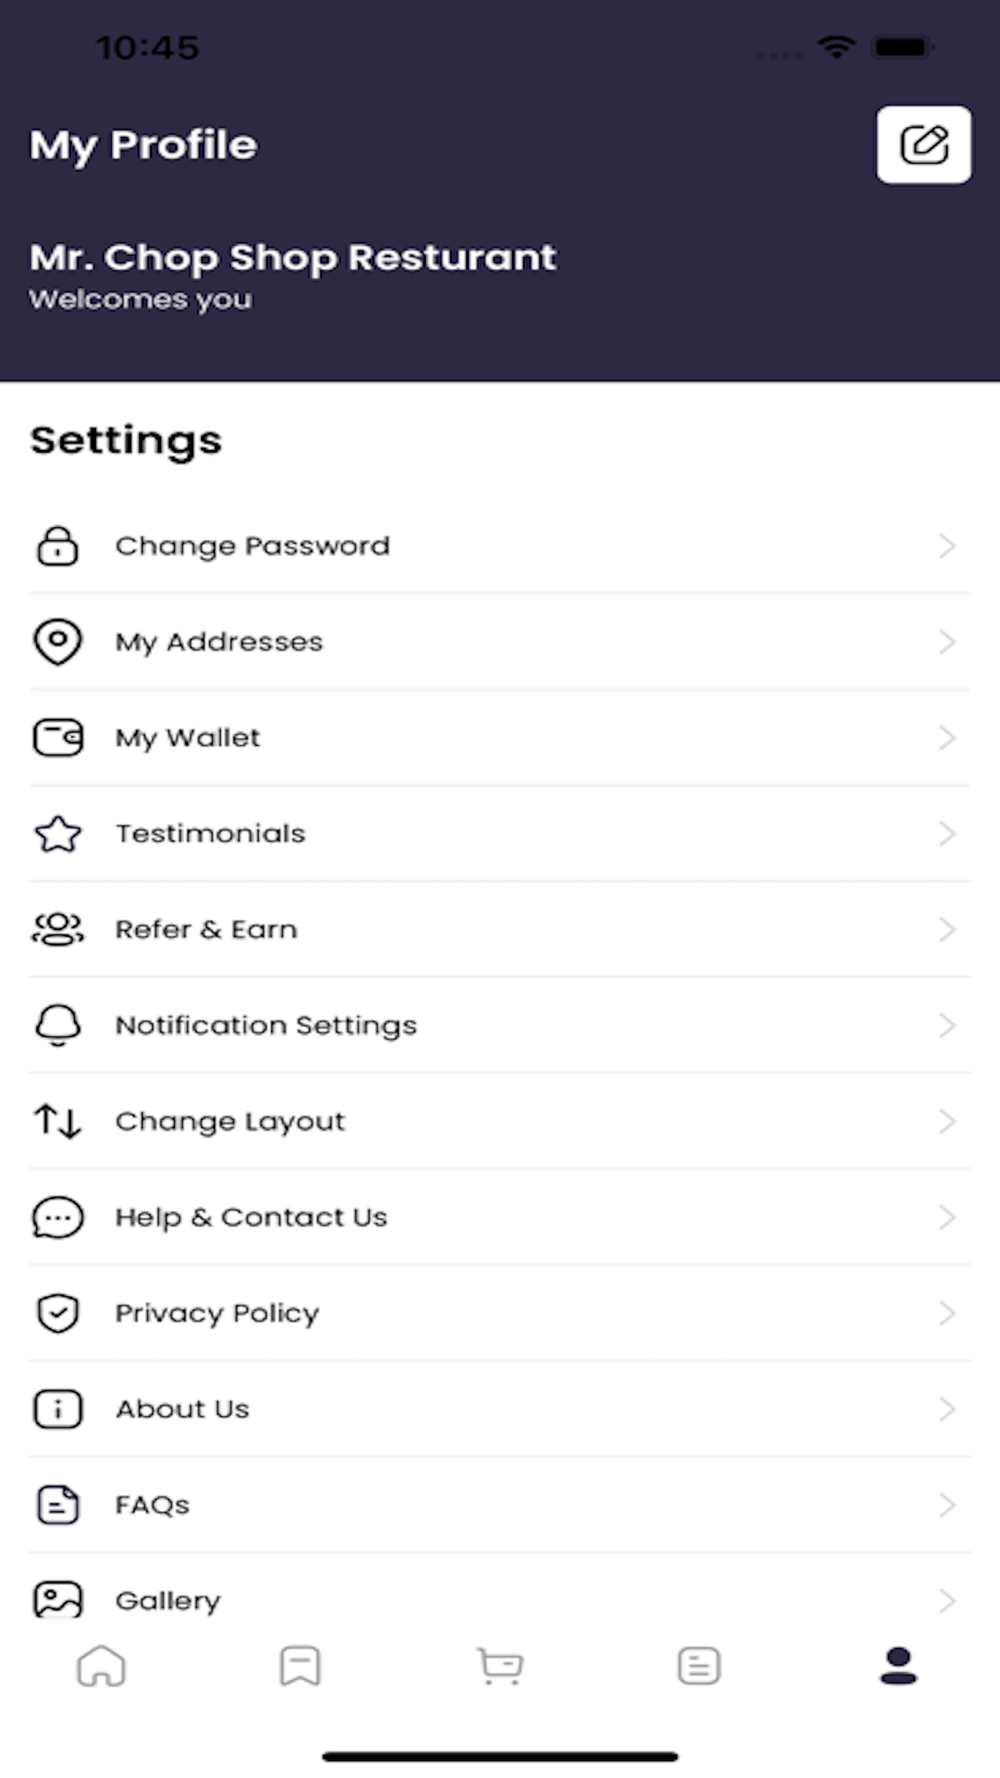
Task: Click the lock icon beside Change Password
Action: point(58,546)
